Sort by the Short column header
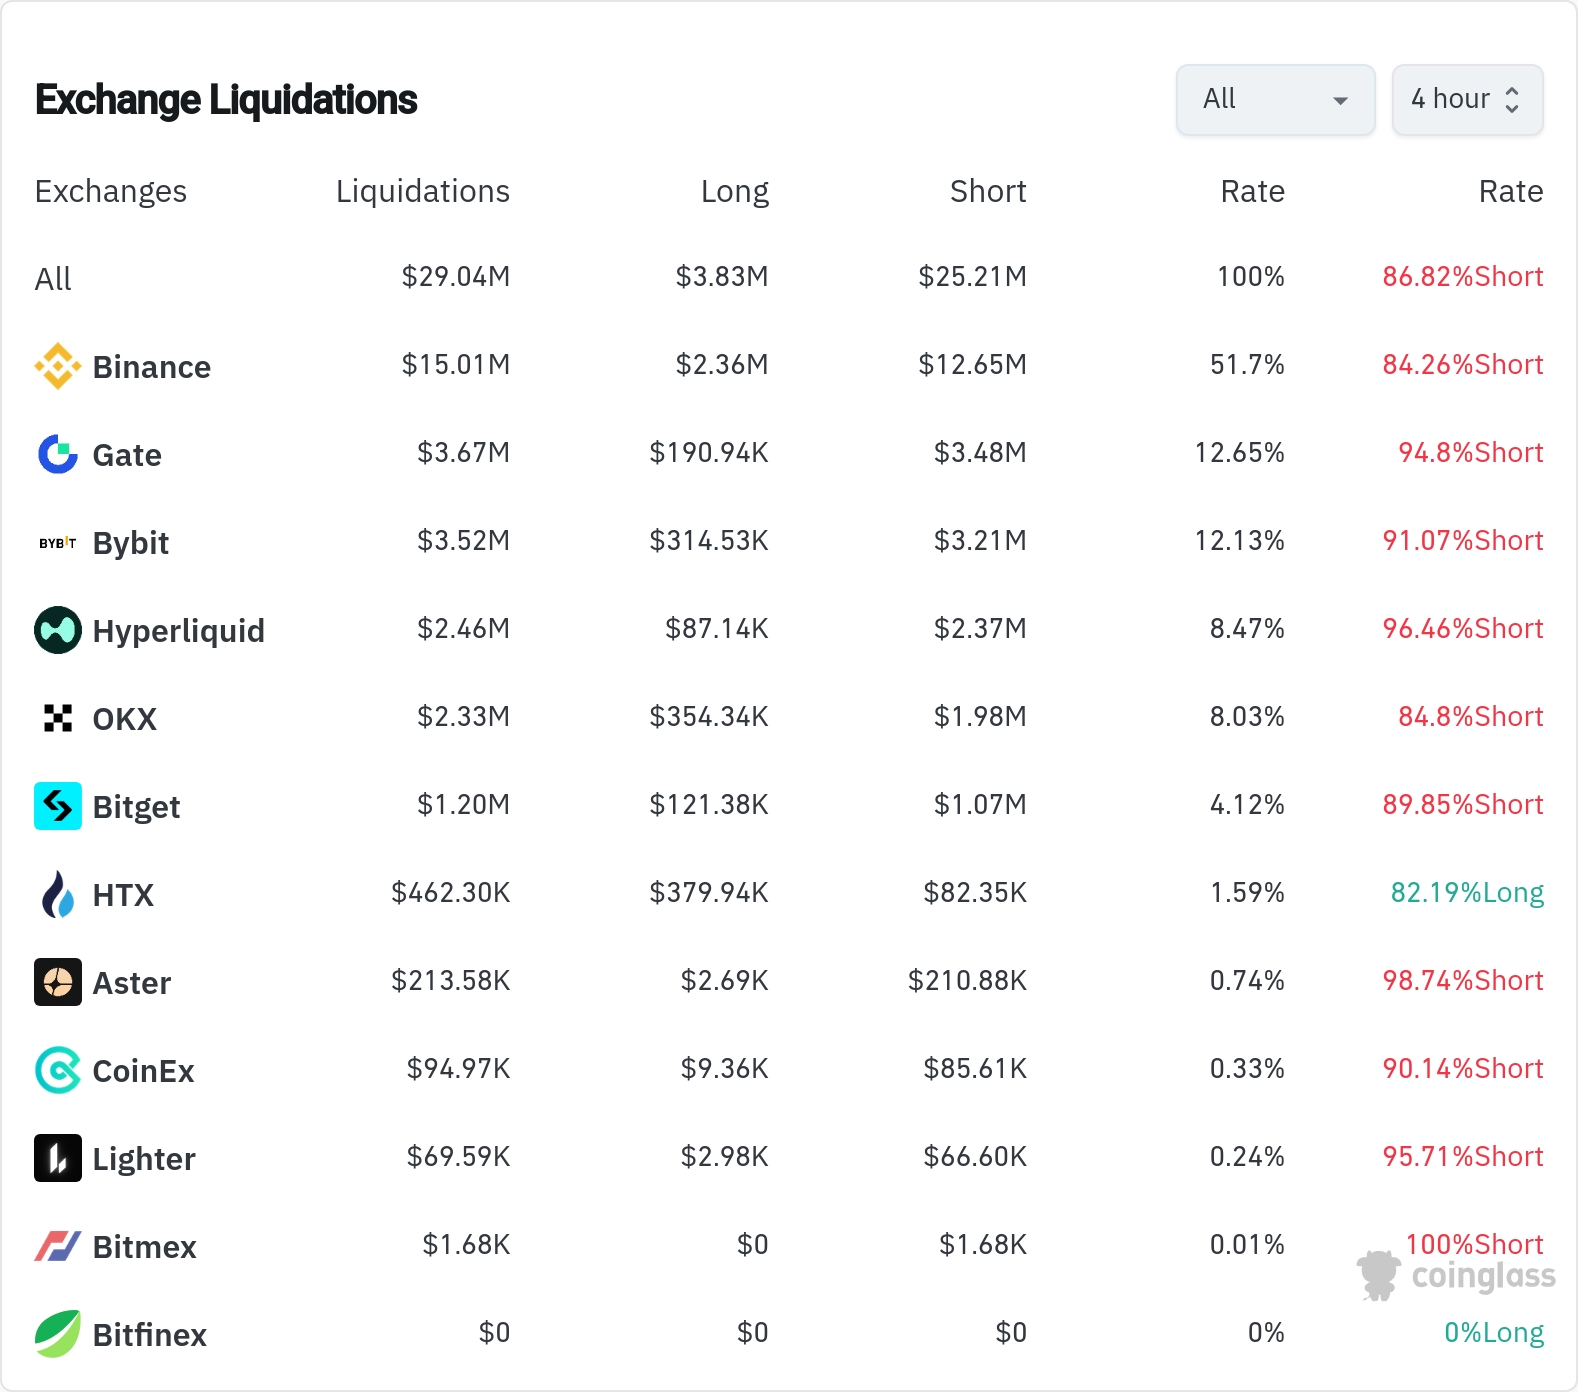The height and width of the screenshot is (1392, 1578). point(988,191)
